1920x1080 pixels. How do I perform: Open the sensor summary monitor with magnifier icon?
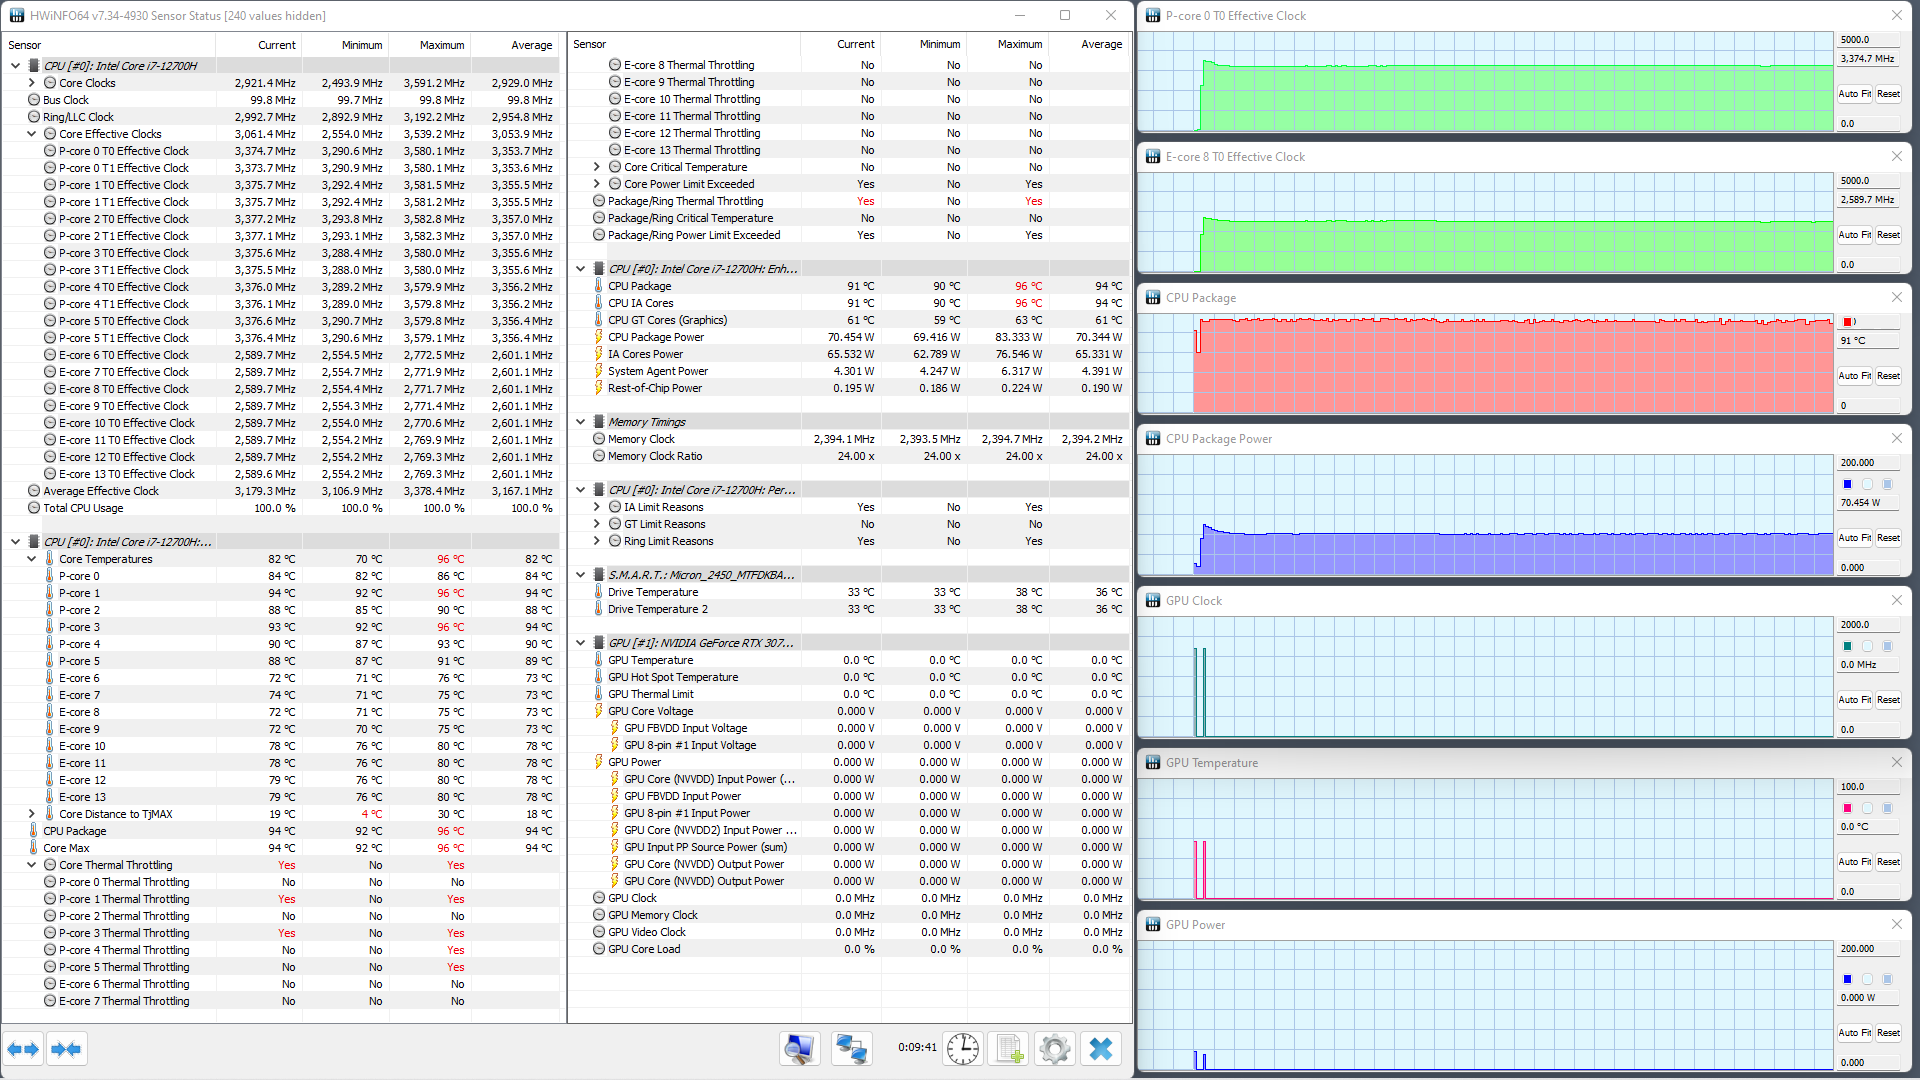click(x=799, y=1049)
